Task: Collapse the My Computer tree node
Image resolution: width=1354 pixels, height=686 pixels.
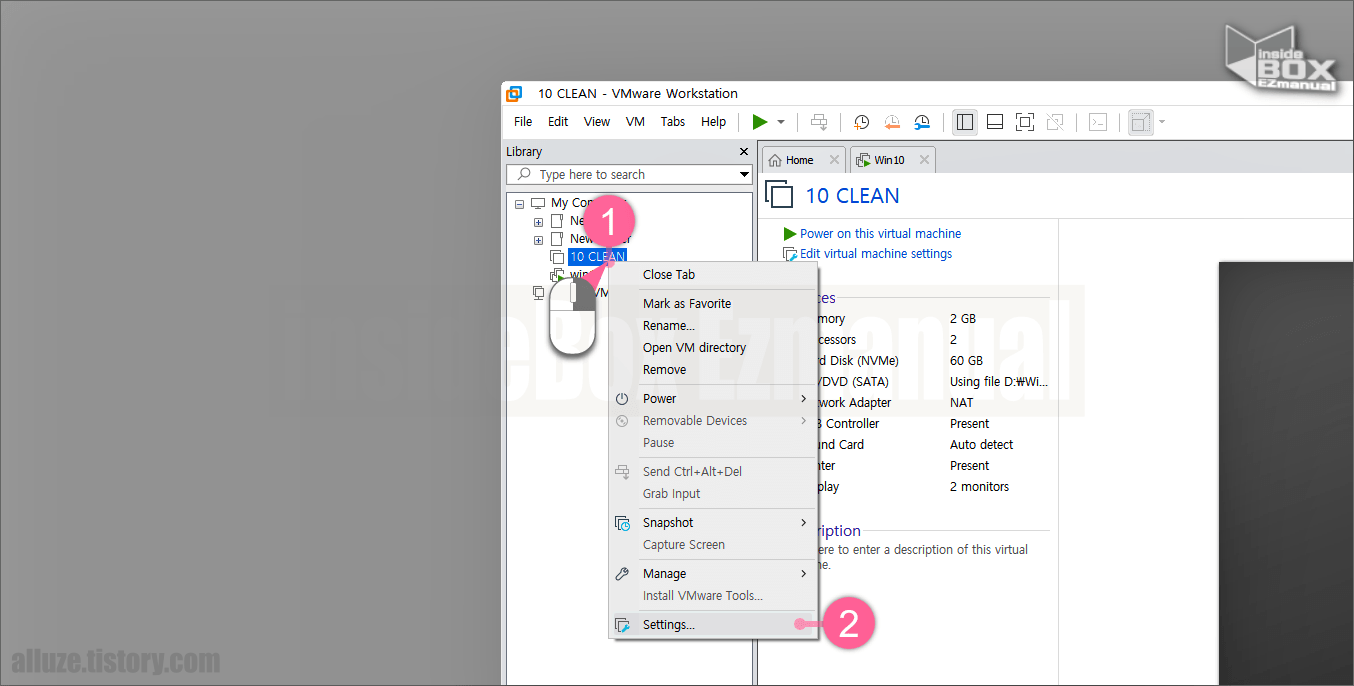Action: 519,203
